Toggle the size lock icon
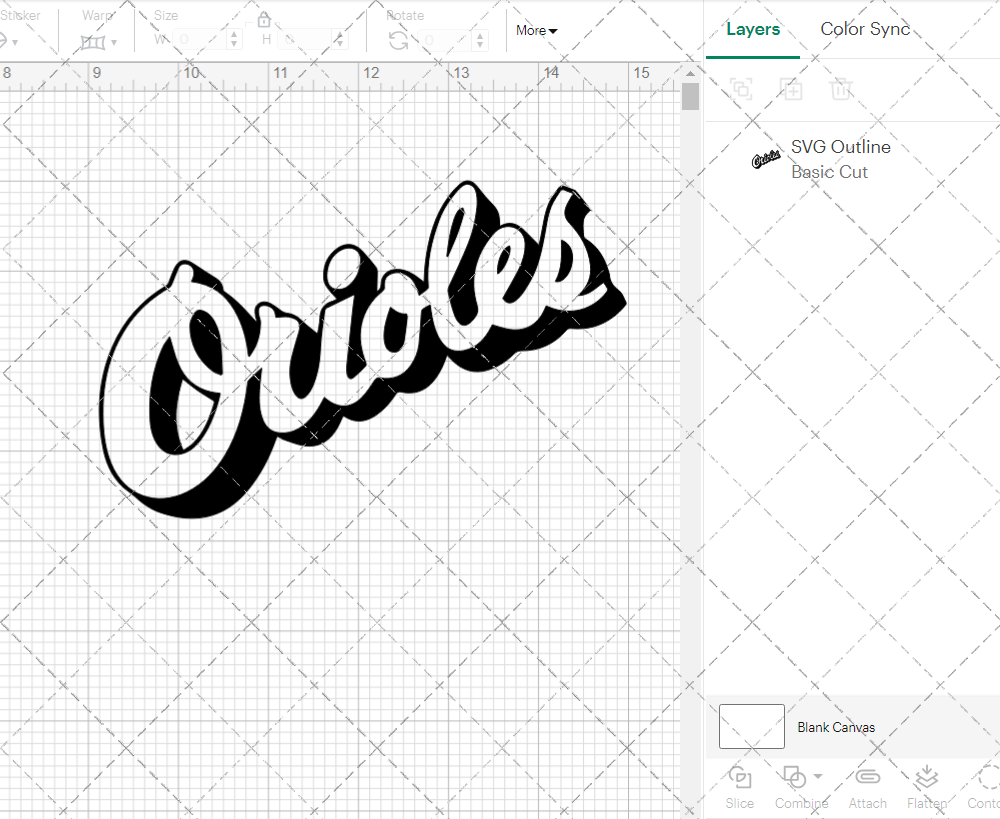This screenshot has height=819, width=1000. coord(263,18)
